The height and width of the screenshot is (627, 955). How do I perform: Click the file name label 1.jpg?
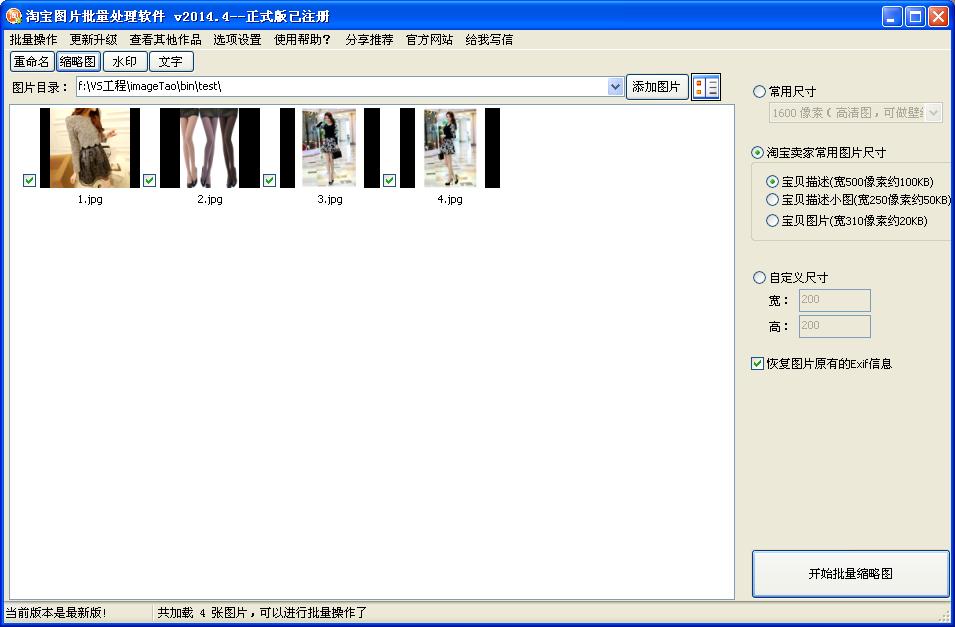point(90,199)
